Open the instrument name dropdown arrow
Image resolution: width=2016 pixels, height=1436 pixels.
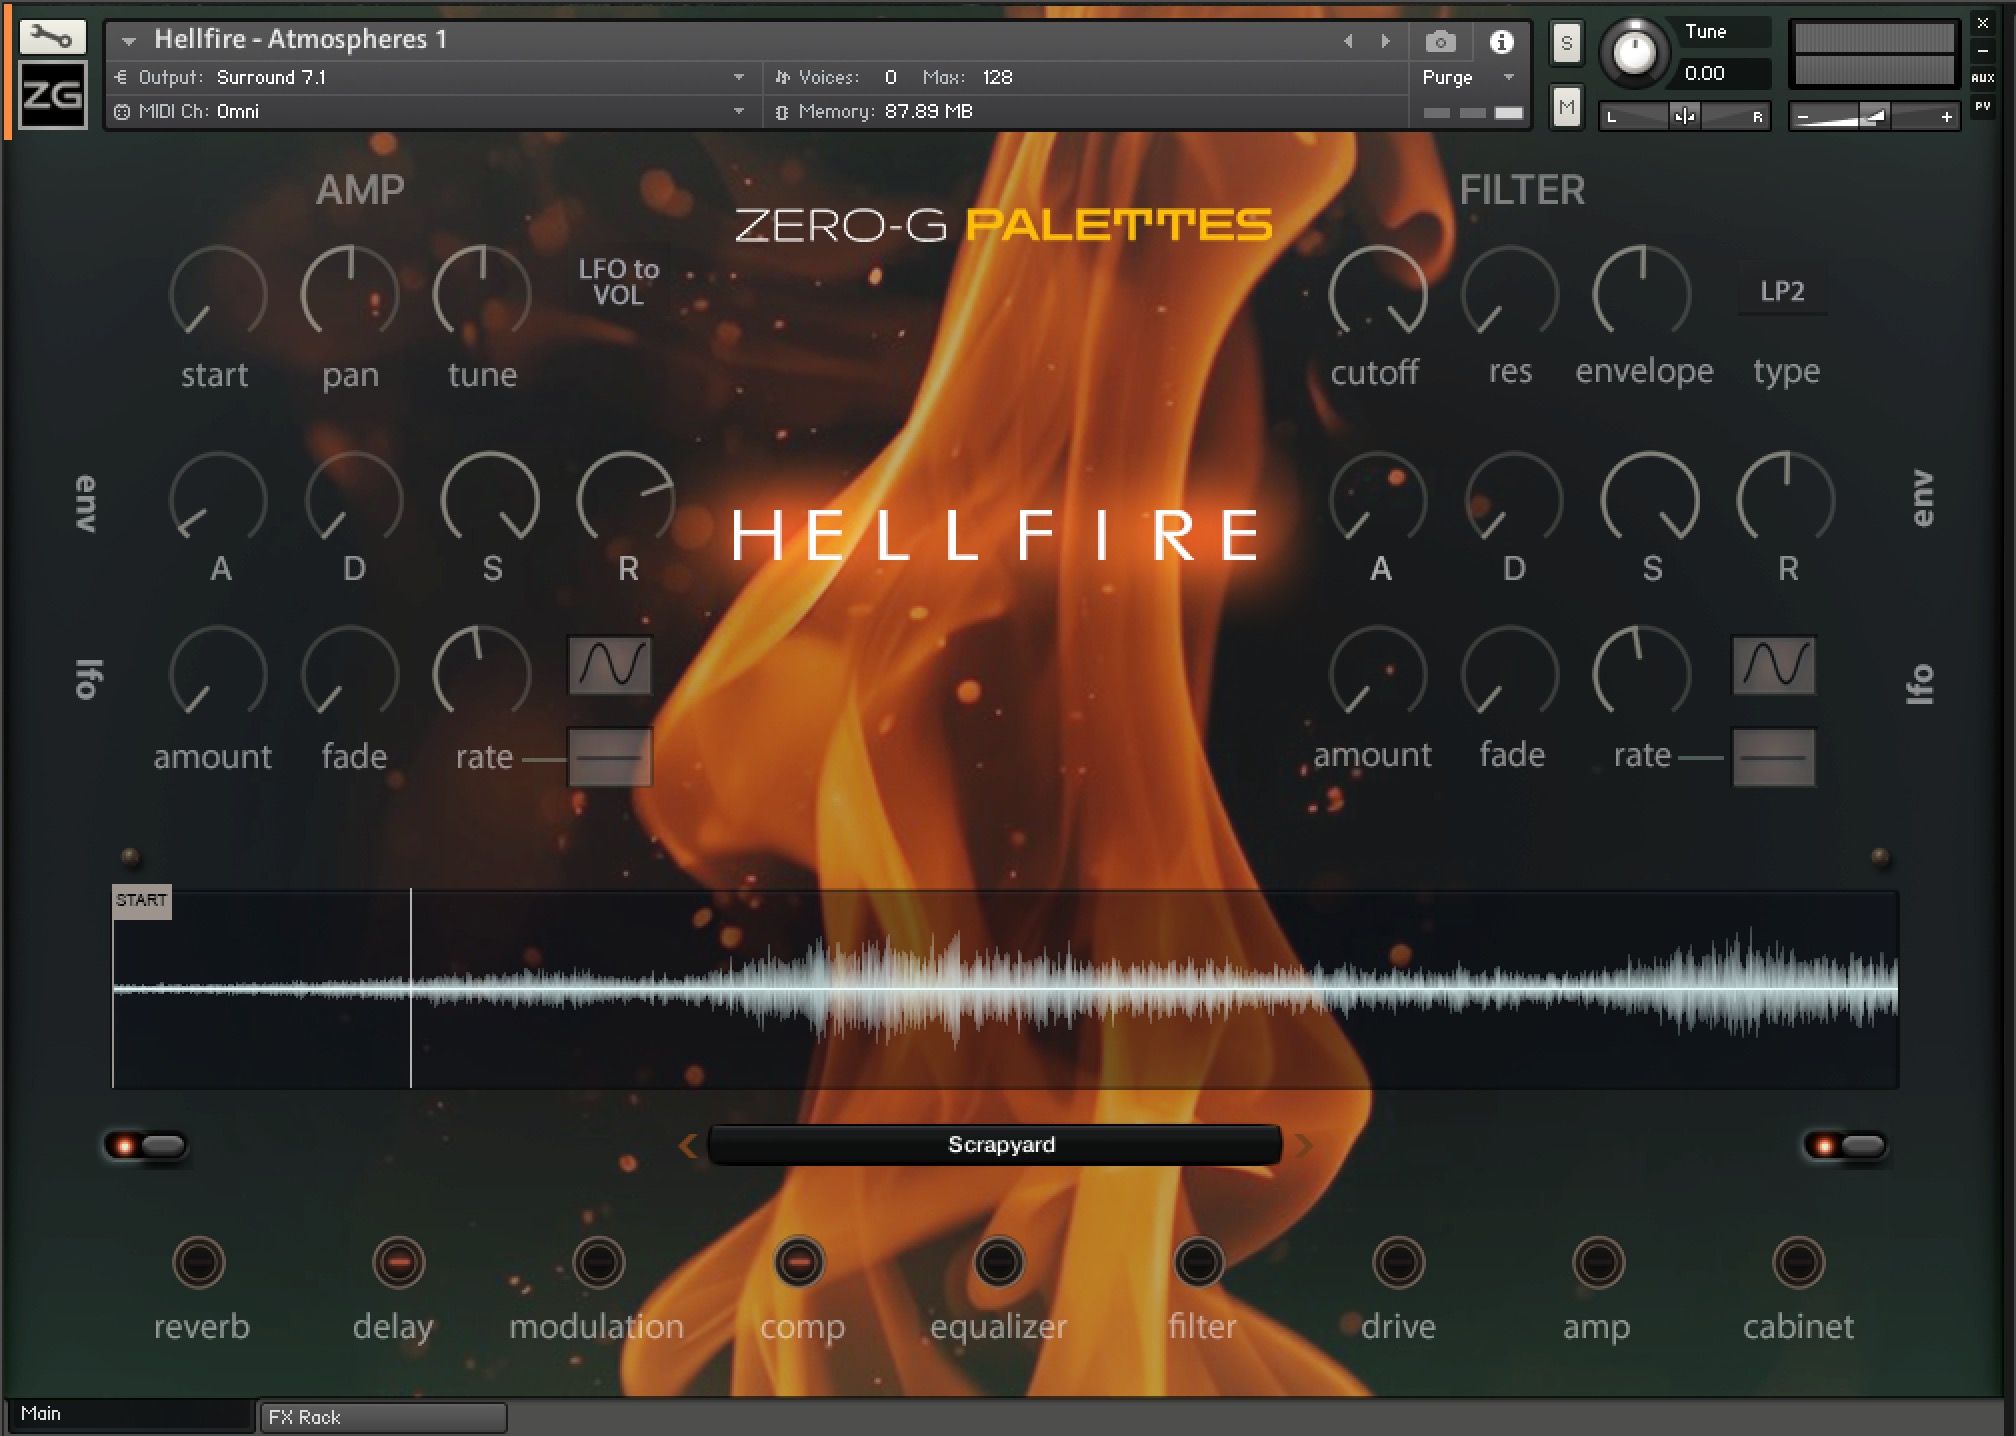[129, 41]
